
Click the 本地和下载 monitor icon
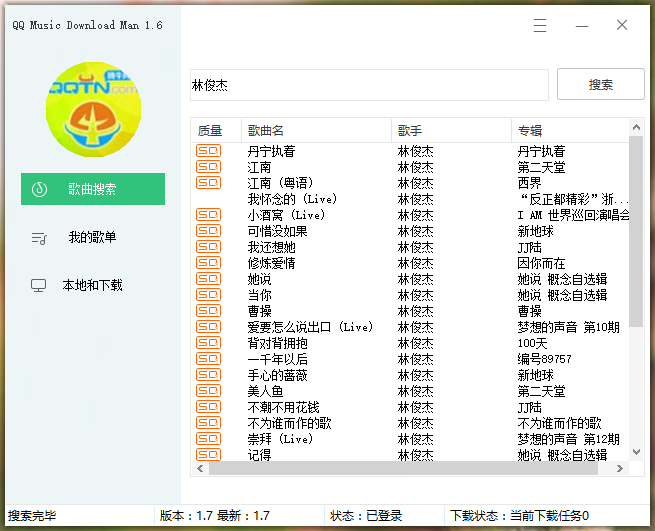click(x=39, y=285)
